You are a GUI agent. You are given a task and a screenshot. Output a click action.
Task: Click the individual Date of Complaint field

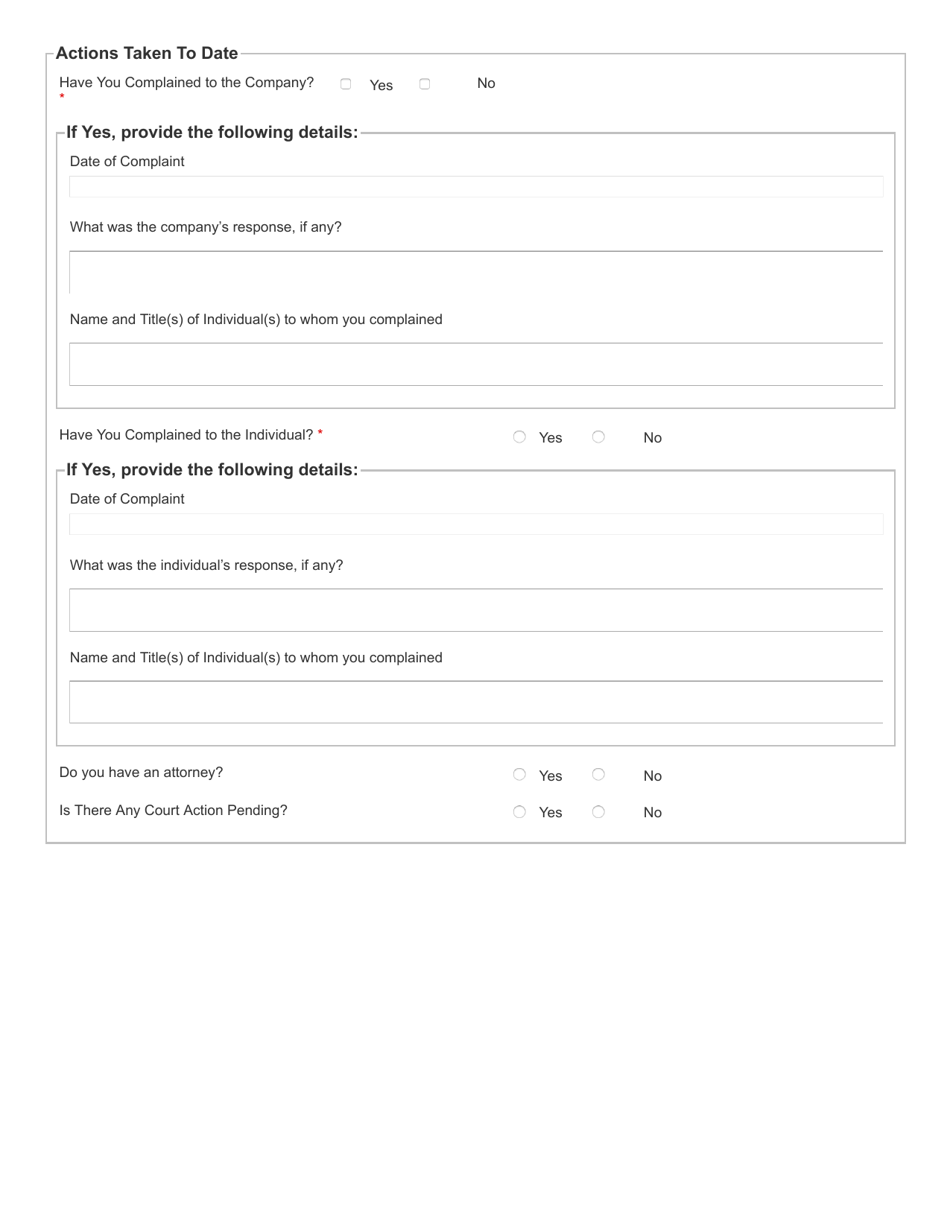tap(476, 524)
